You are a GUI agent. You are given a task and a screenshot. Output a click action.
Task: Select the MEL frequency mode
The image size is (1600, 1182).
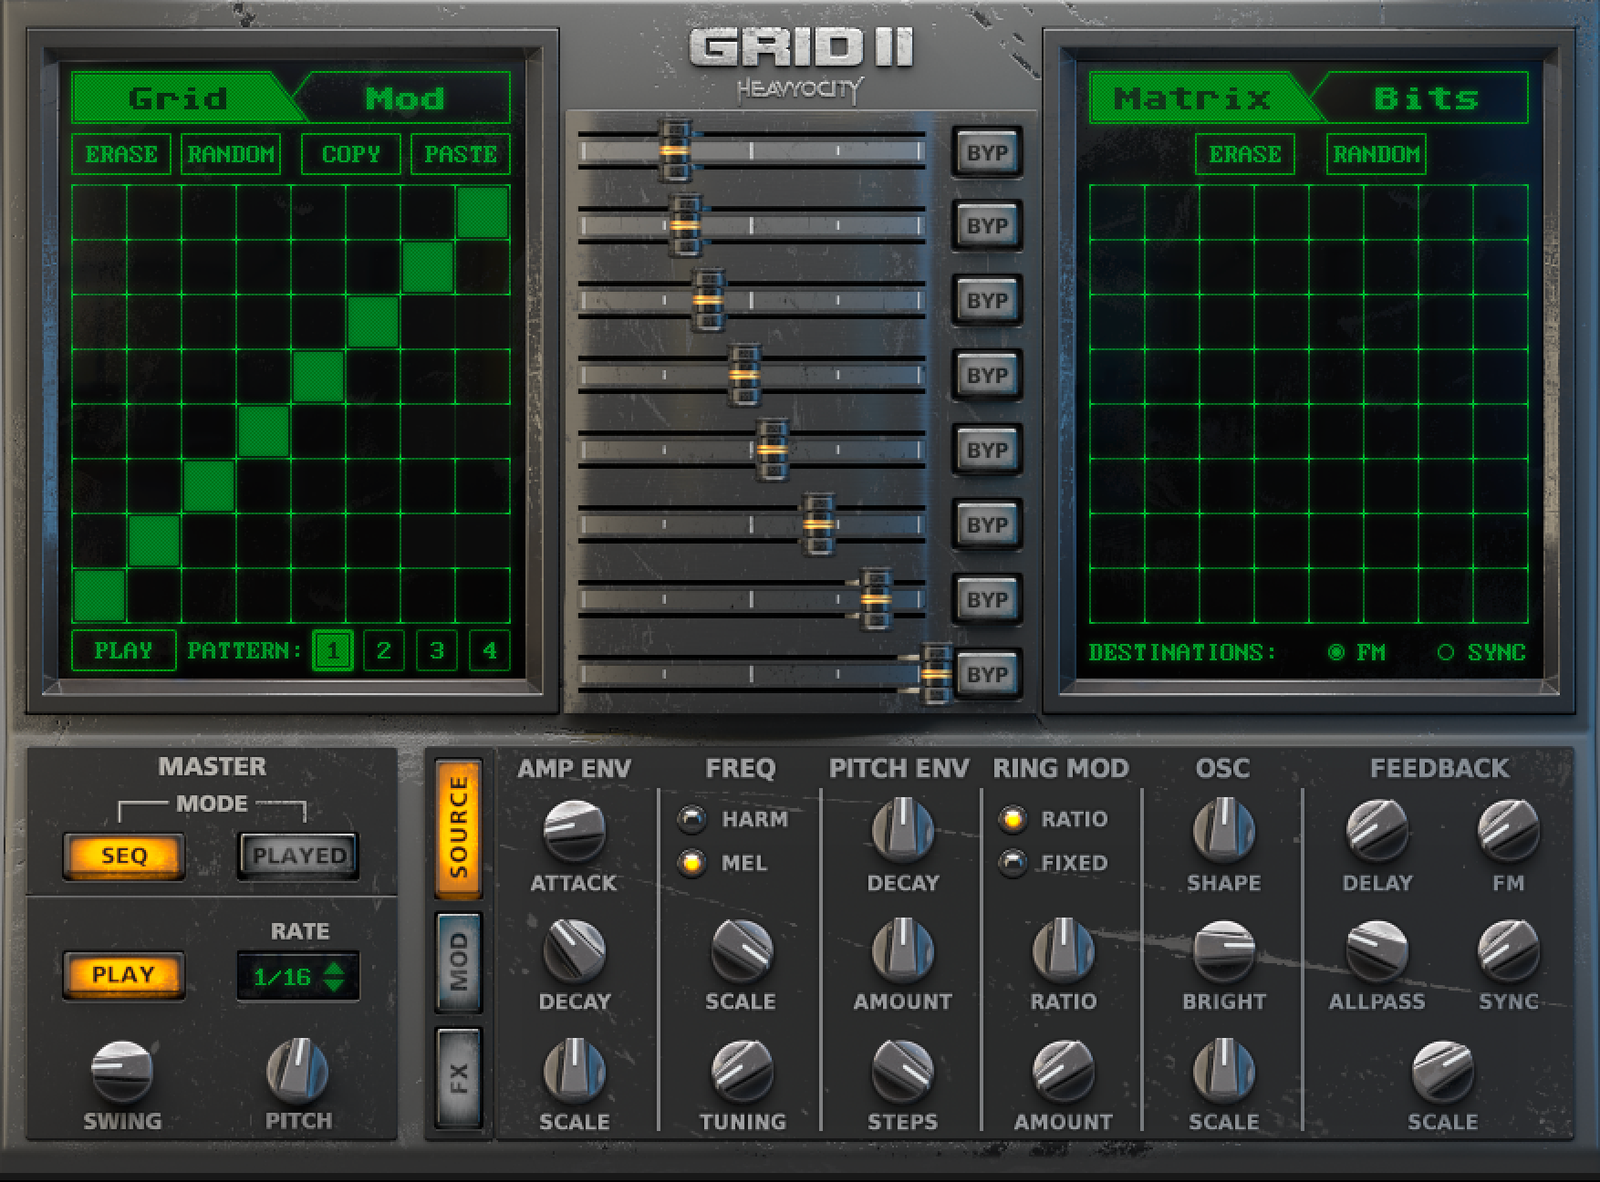pos(692,862)
